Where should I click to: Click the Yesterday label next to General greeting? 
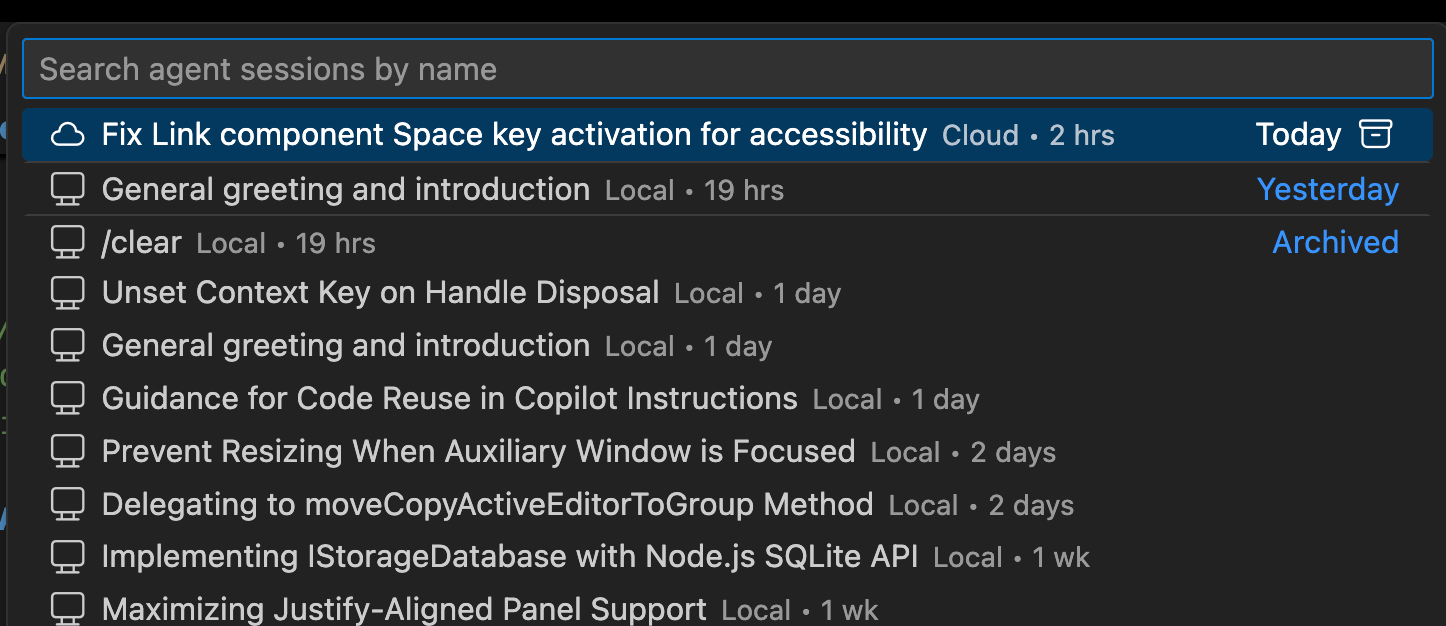point(1327,189)
